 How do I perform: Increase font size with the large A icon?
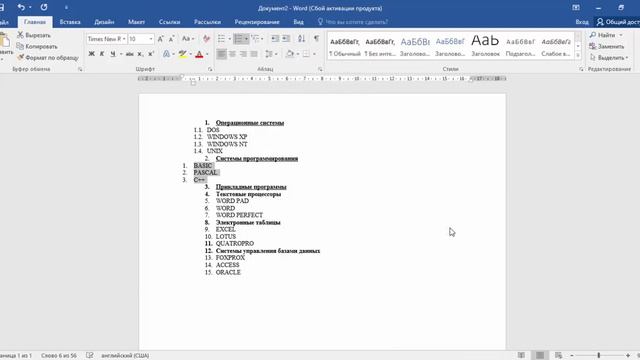160,39
